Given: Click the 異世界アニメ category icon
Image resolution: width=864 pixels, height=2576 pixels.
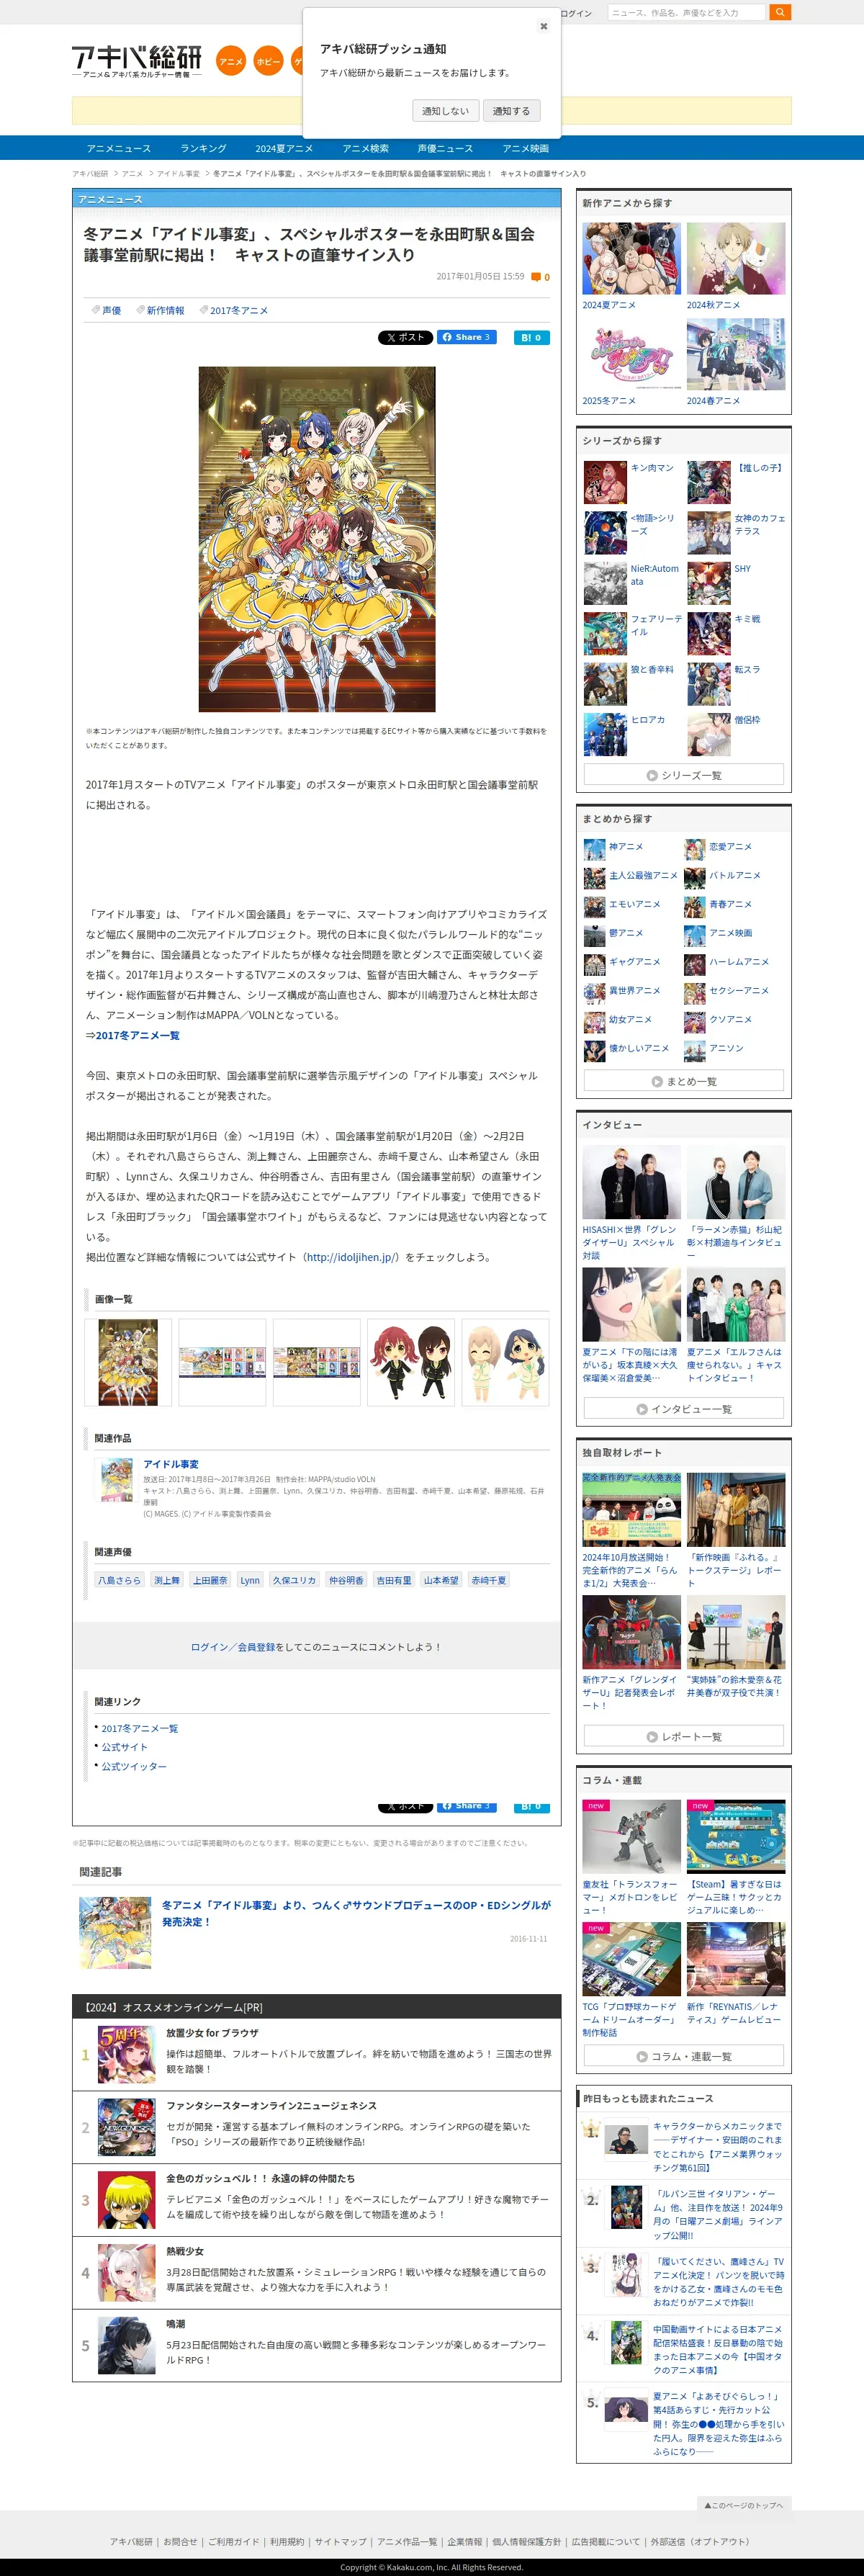Looking at the screenshot, I should tap(594, 993).
